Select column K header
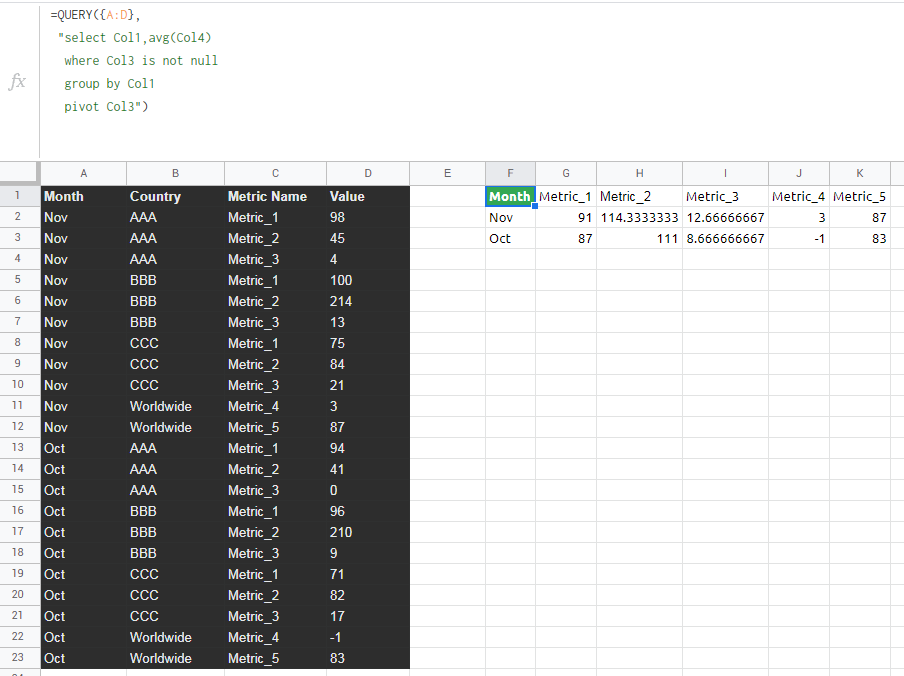This screenshot has height=676, width=904. [x=860, y=173]
